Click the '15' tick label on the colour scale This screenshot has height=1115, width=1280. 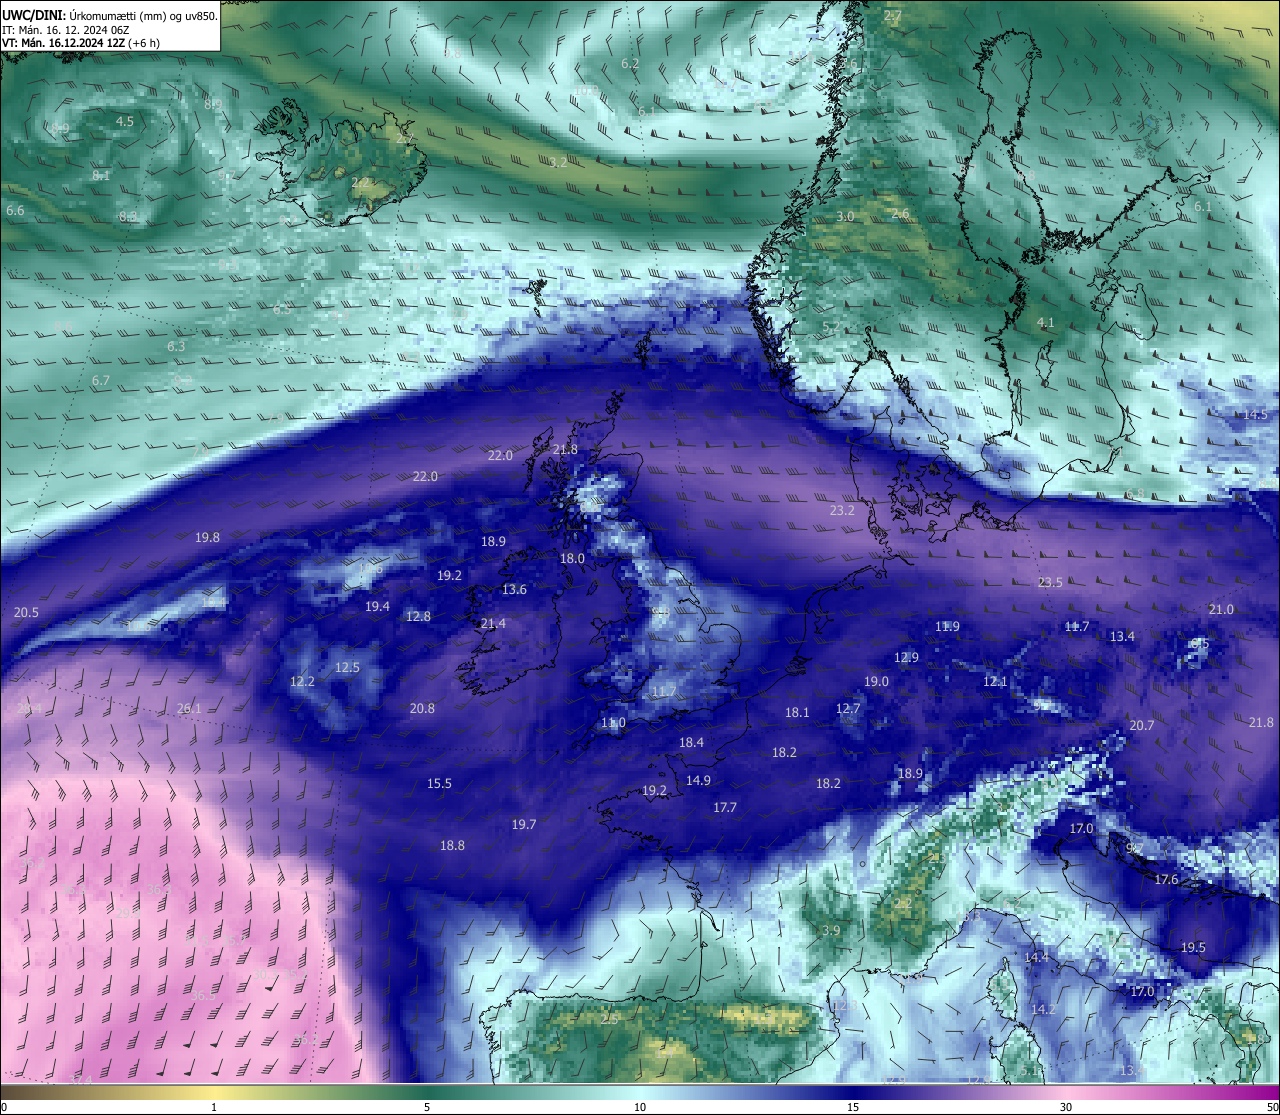click(853, 1107)
